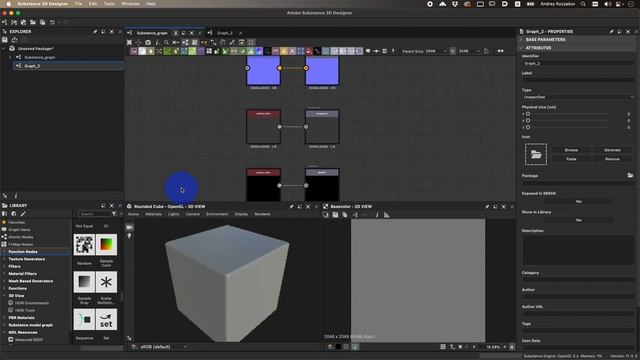Adjust the Physical size X slider handle
This screenshot has height=360, width=640.
pyautogui.click(x=528, y=114)
